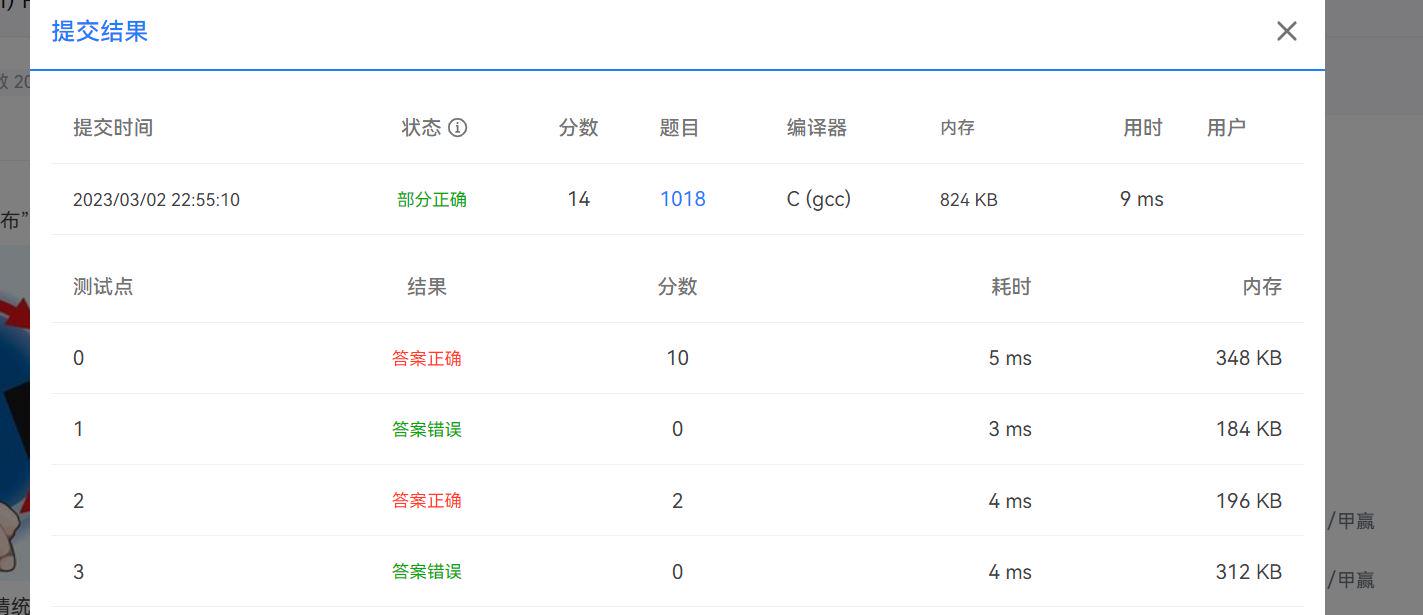Click the 耗时 column header

click(1011, 286)
